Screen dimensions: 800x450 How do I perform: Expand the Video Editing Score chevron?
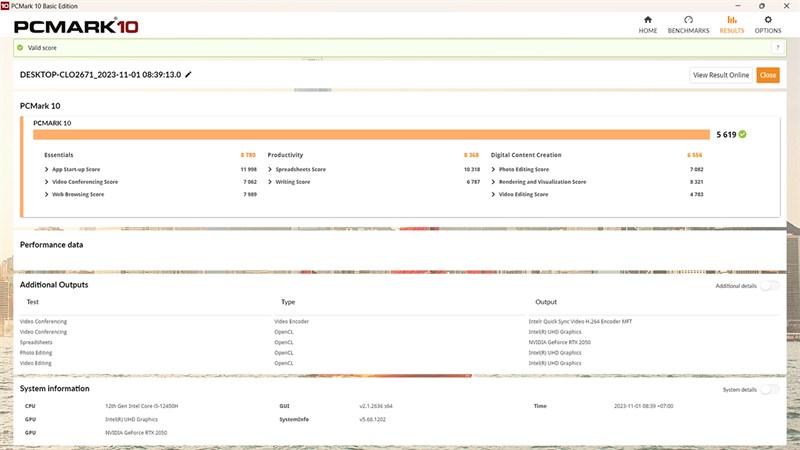[x=493, y=194]
